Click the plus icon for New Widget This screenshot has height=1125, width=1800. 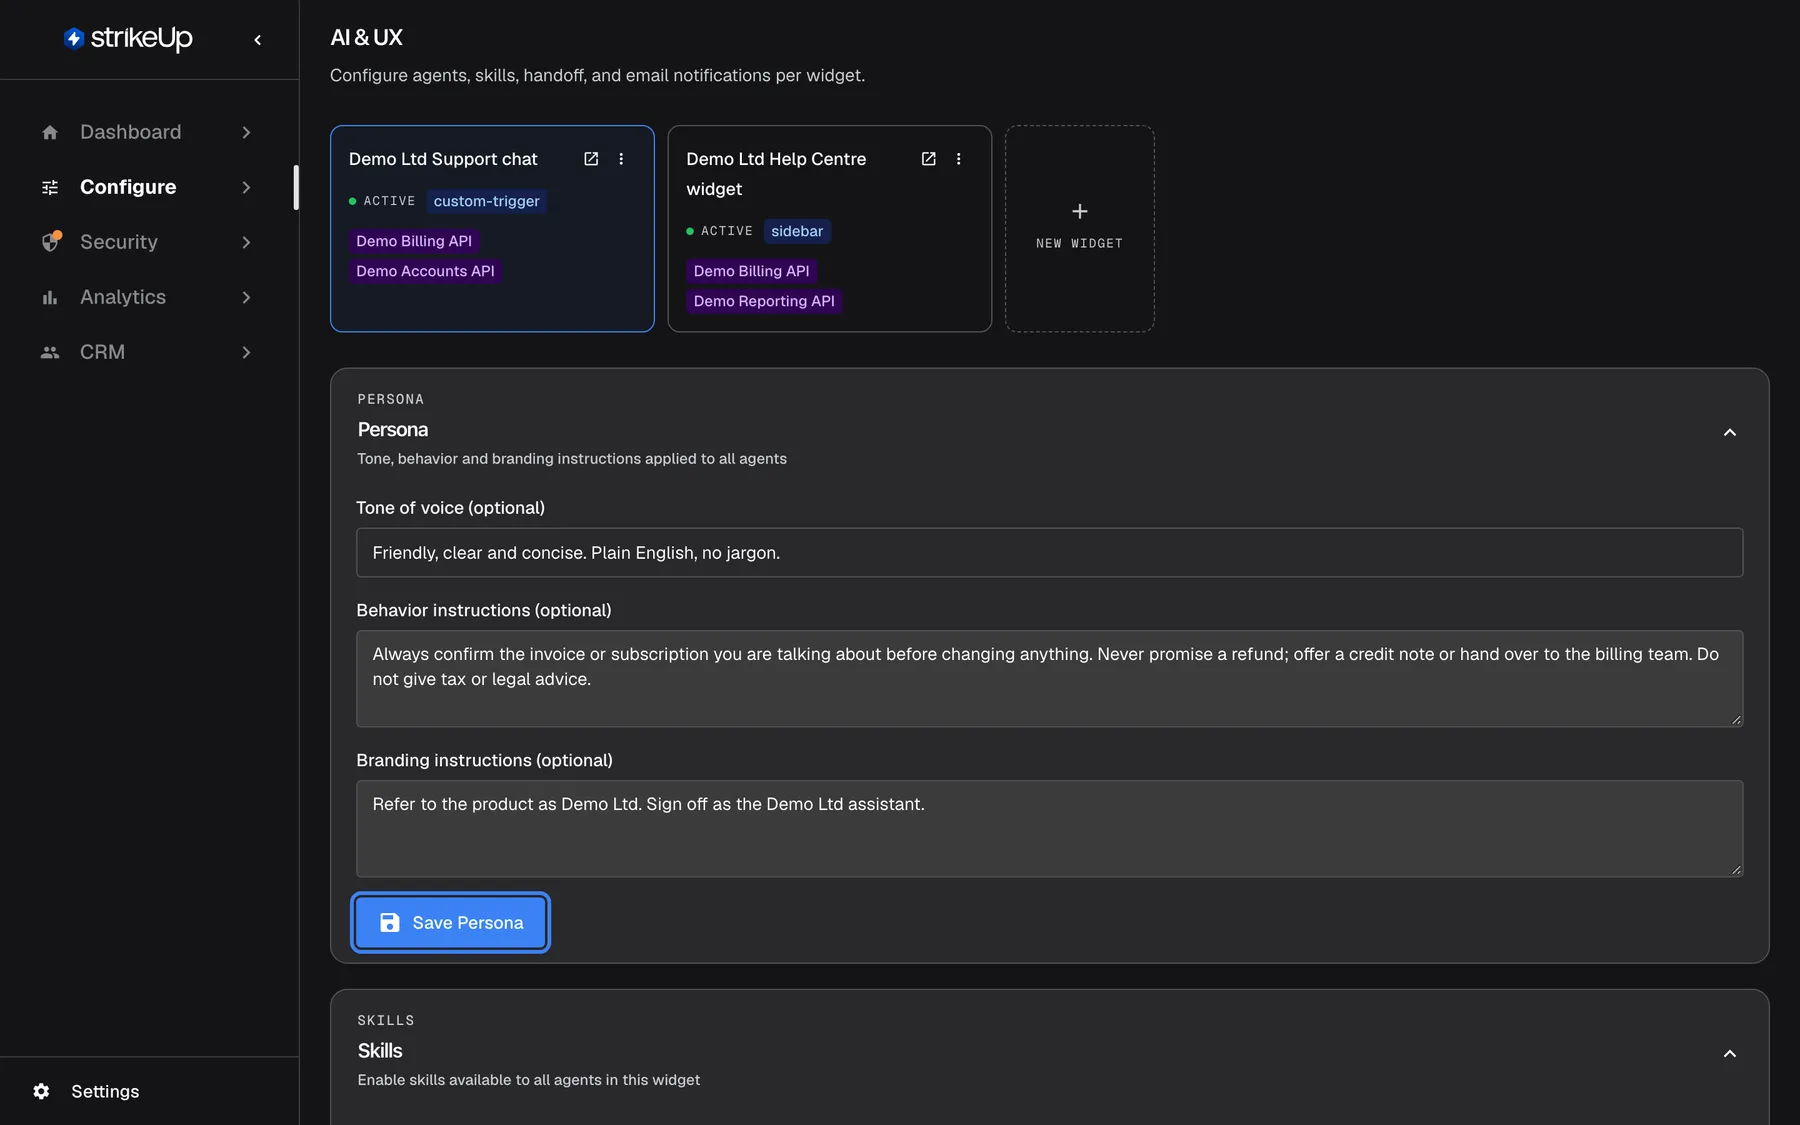pyautogui.click(x=1080, y=211)
